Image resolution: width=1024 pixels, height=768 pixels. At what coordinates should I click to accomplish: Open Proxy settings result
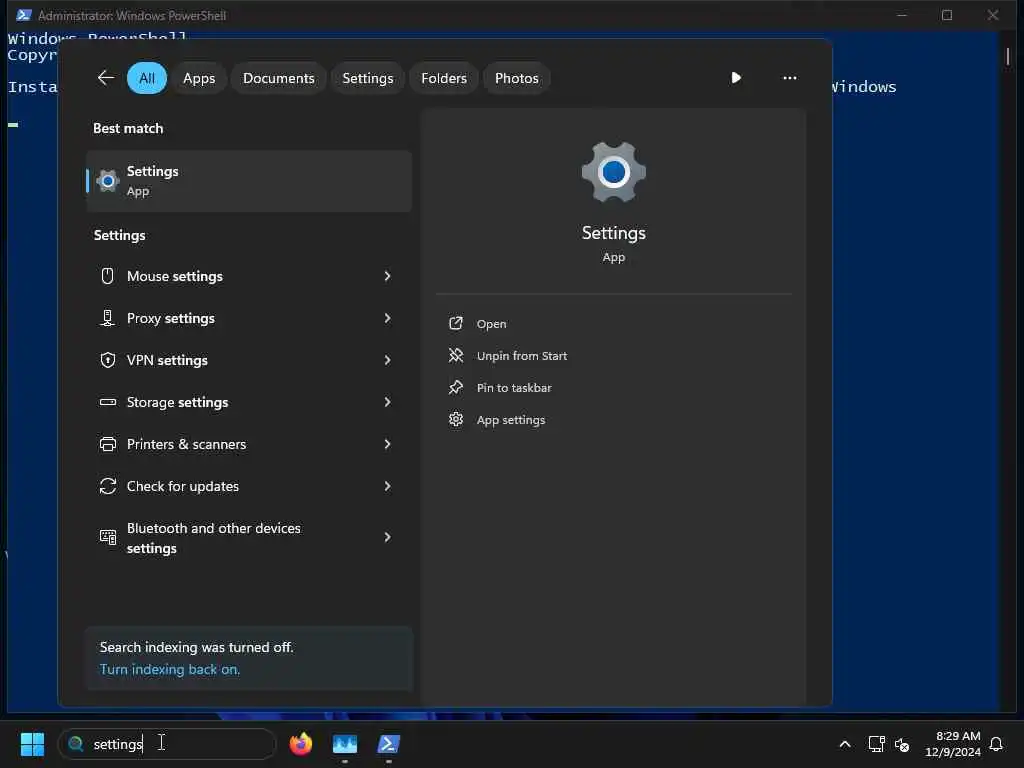click(249, 318)
